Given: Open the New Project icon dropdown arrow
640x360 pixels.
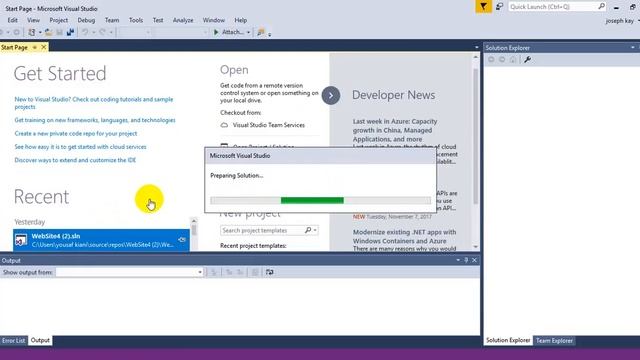Looking at the screenshot, I should tap(40, 32).
